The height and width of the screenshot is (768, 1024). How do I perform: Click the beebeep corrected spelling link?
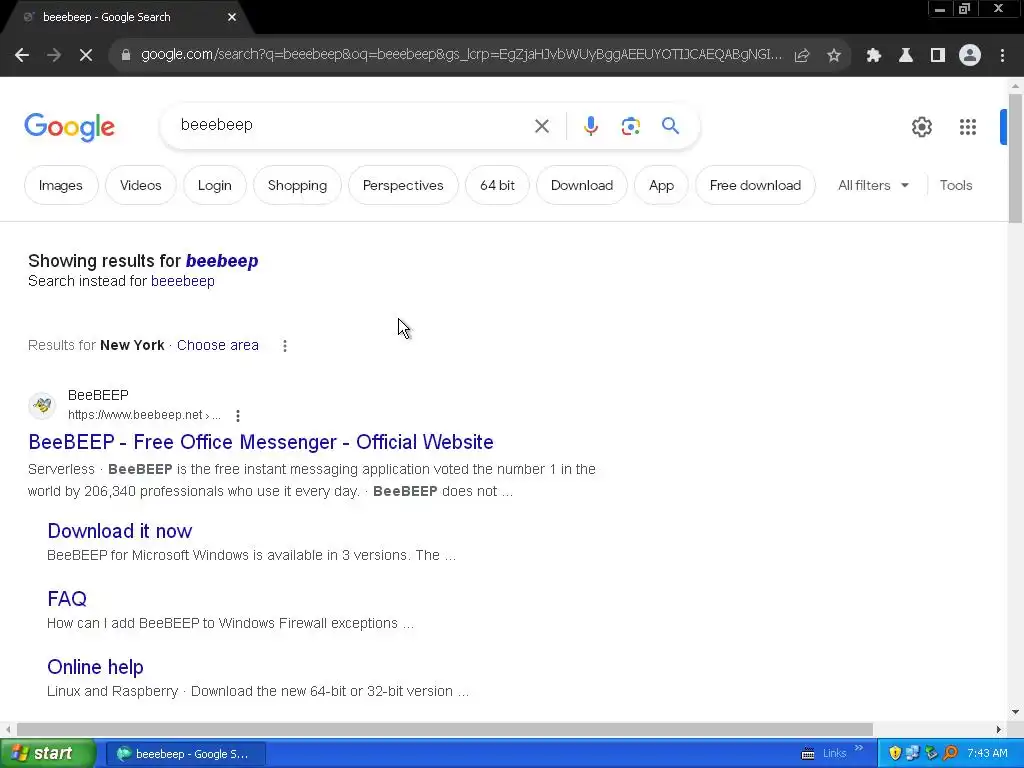[222, 261]
